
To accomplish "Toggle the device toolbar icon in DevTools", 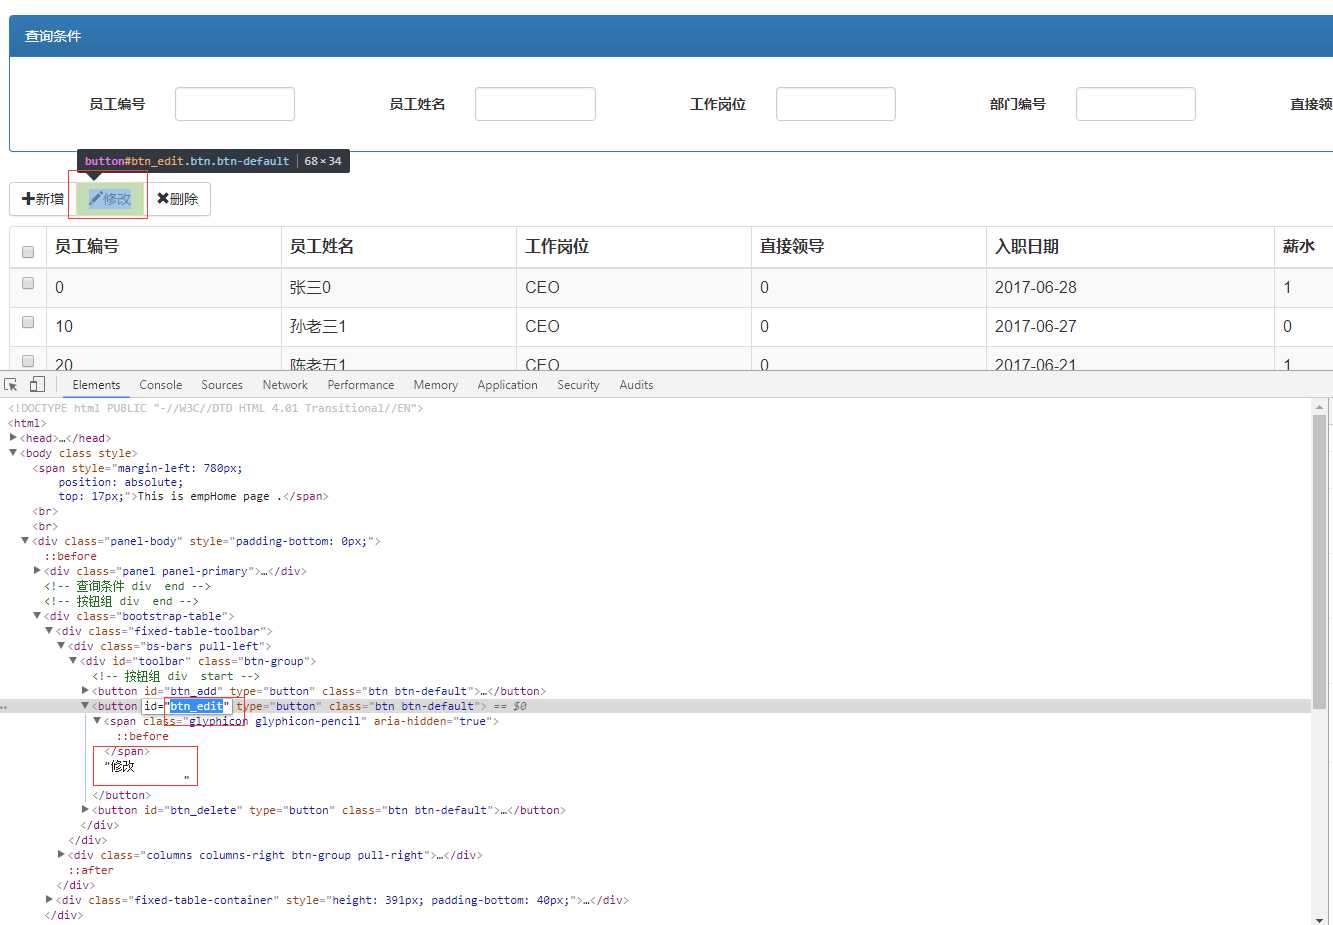I will (37, 385).
